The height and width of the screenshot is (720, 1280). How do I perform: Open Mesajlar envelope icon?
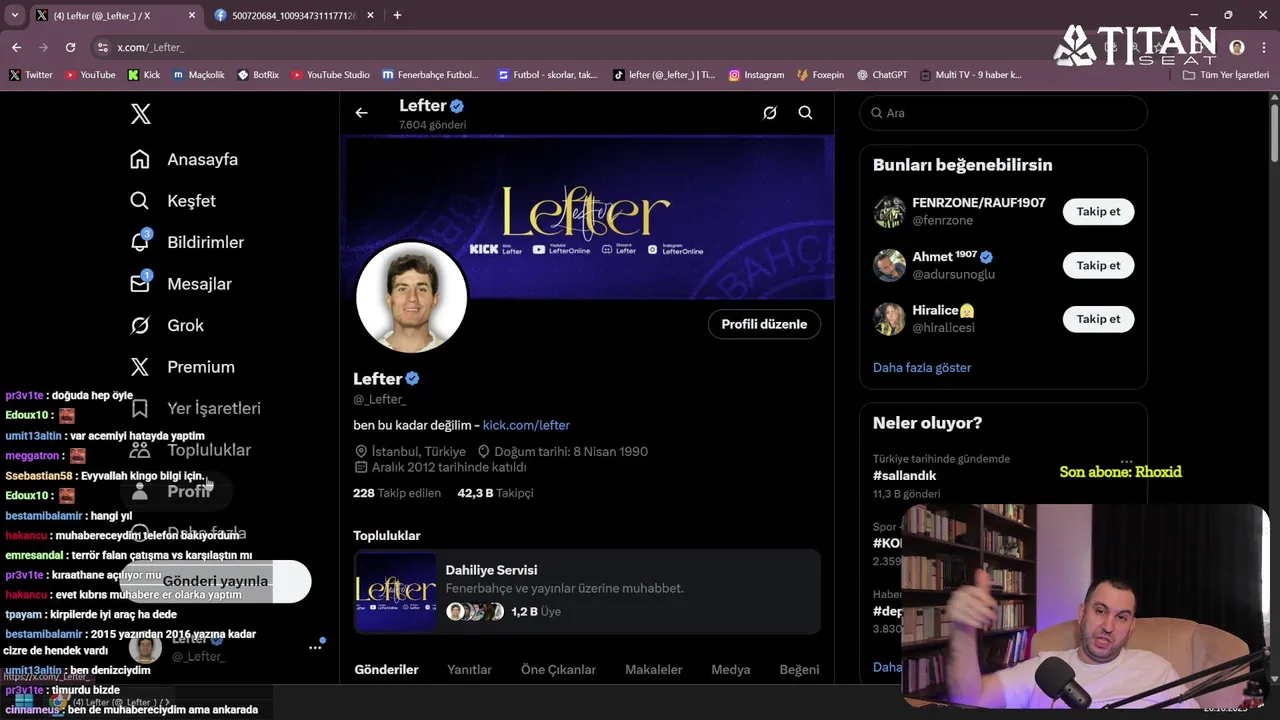click(140, 284)
